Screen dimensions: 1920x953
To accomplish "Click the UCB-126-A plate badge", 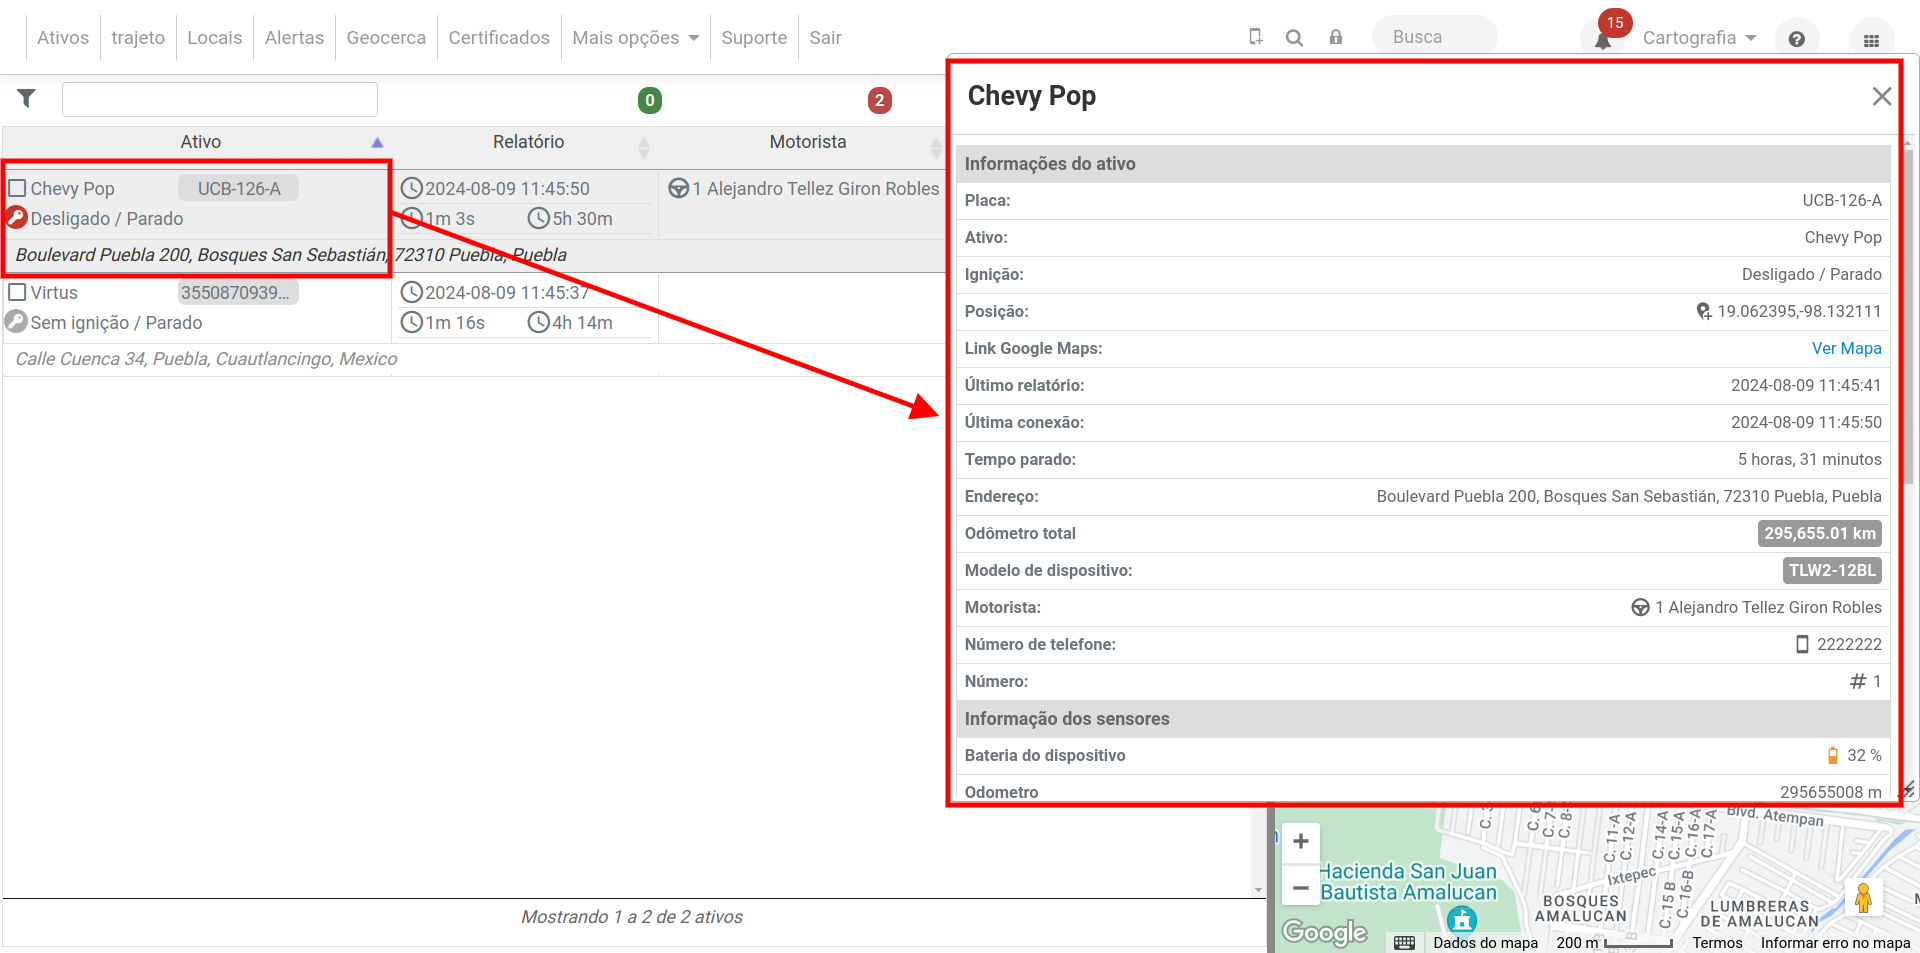I will click(x=238, y=188).
